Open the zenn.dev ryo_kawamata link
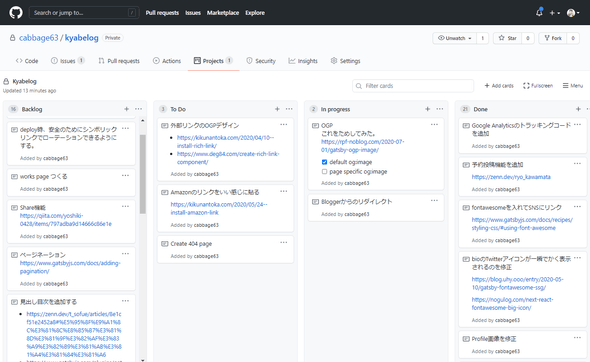Image resolution: width=590 pixels, height=362 pixels. (511, 177)
